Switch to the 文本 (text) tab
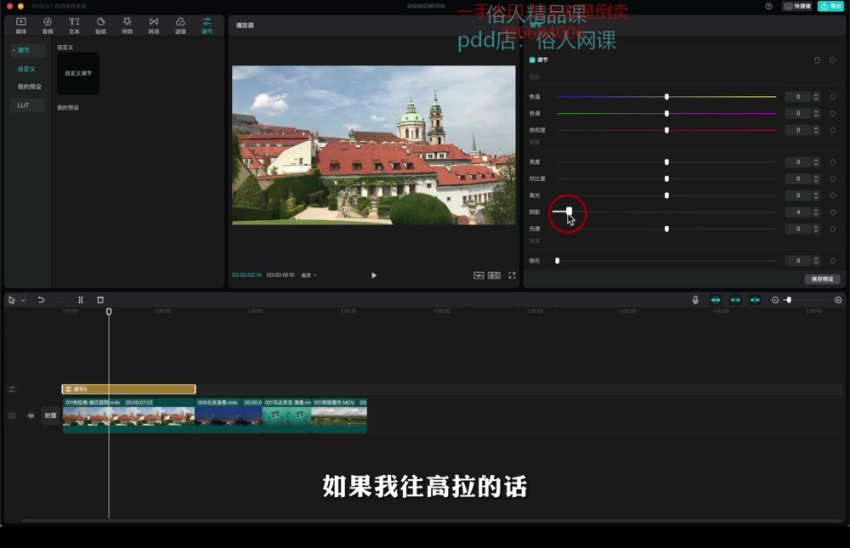 click(74, 24)
